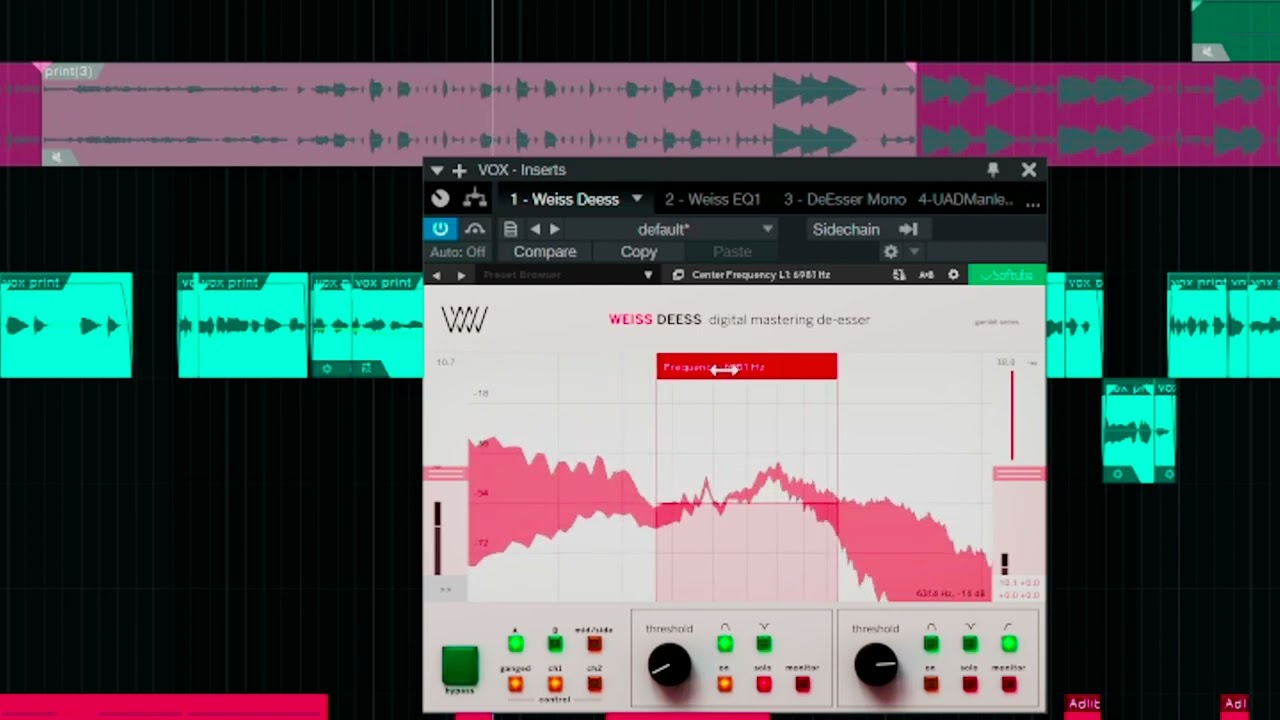Select bell filter shape on first band

725,644
